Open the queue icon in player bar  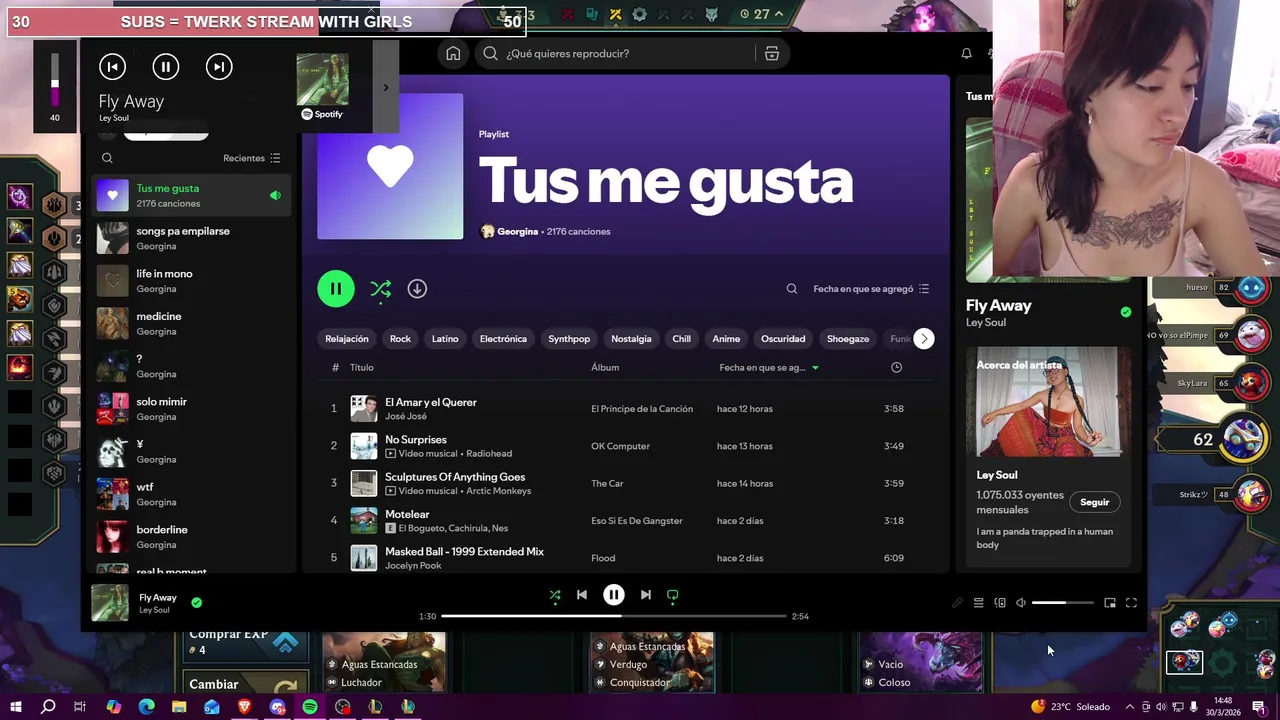(978, 603)
